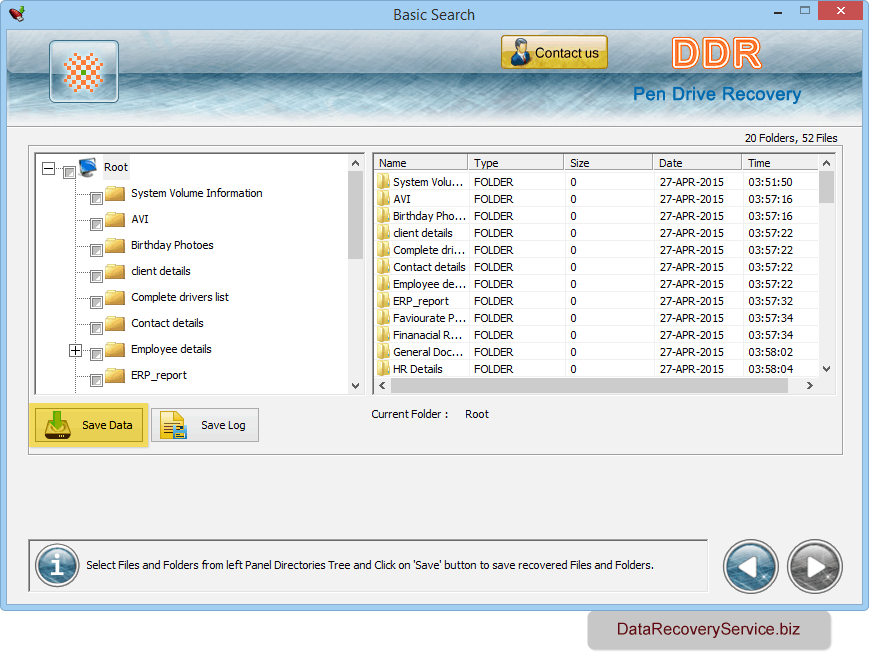Check the Contact details checkbox

(96, 328)
